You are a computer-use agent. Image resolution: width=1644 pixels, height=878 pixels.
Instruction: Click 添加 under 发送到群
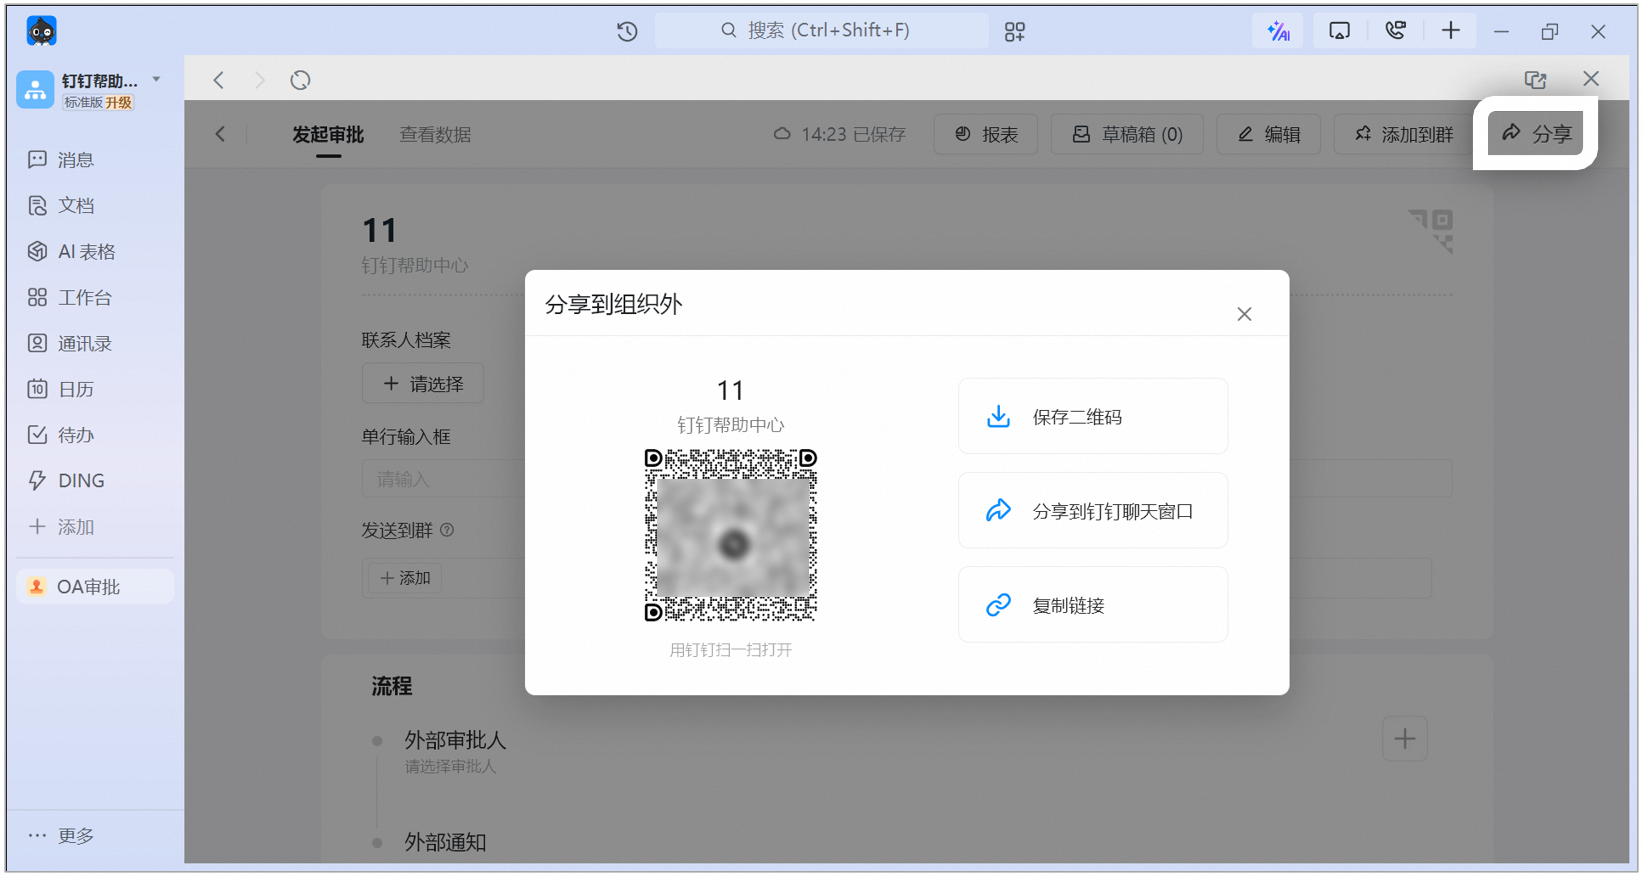405,578
